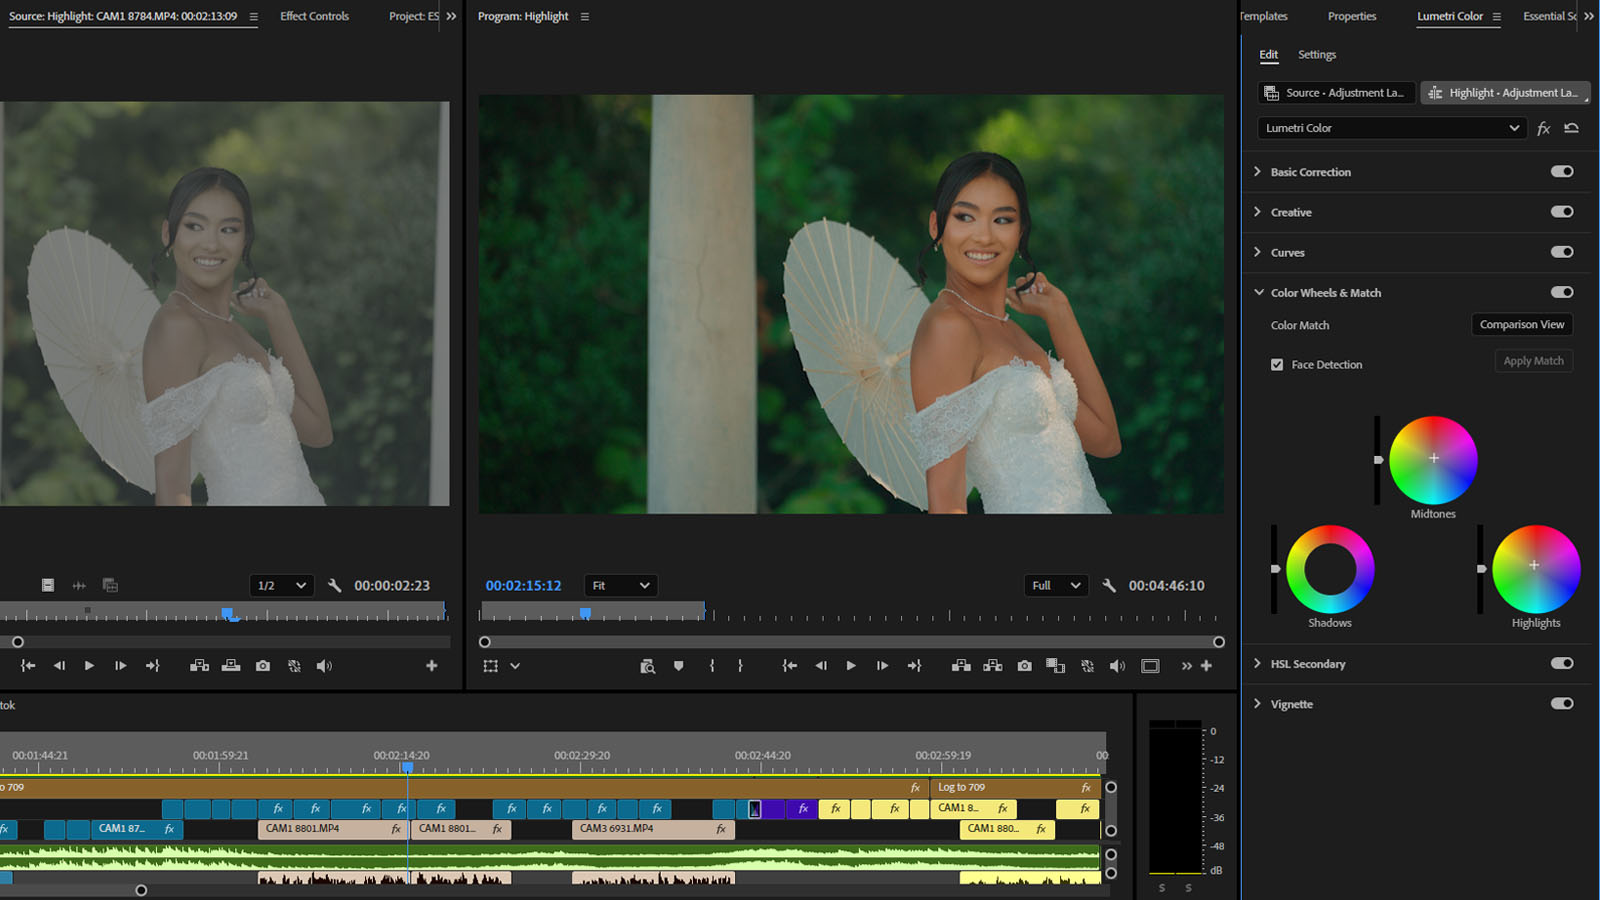Toggle full screen icon in Program monitor
This screenshot has height=900, width=1600.
[x=1150, y=666]
